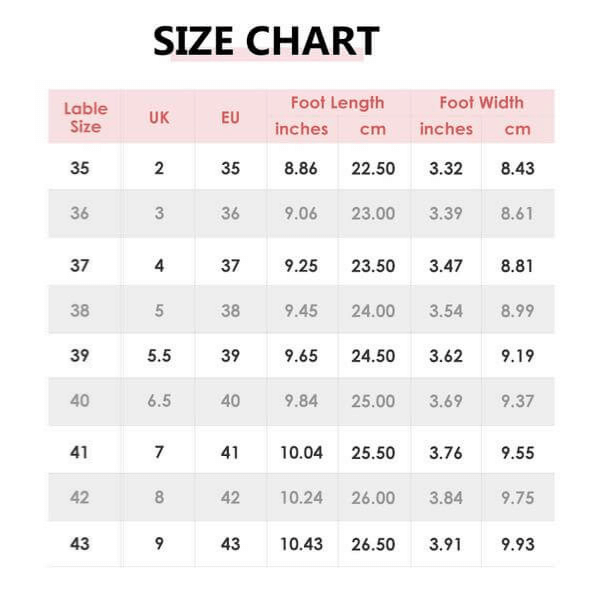Click the EU column header
This screenshot has width=600, height=600.
click(x=231, y=117)
